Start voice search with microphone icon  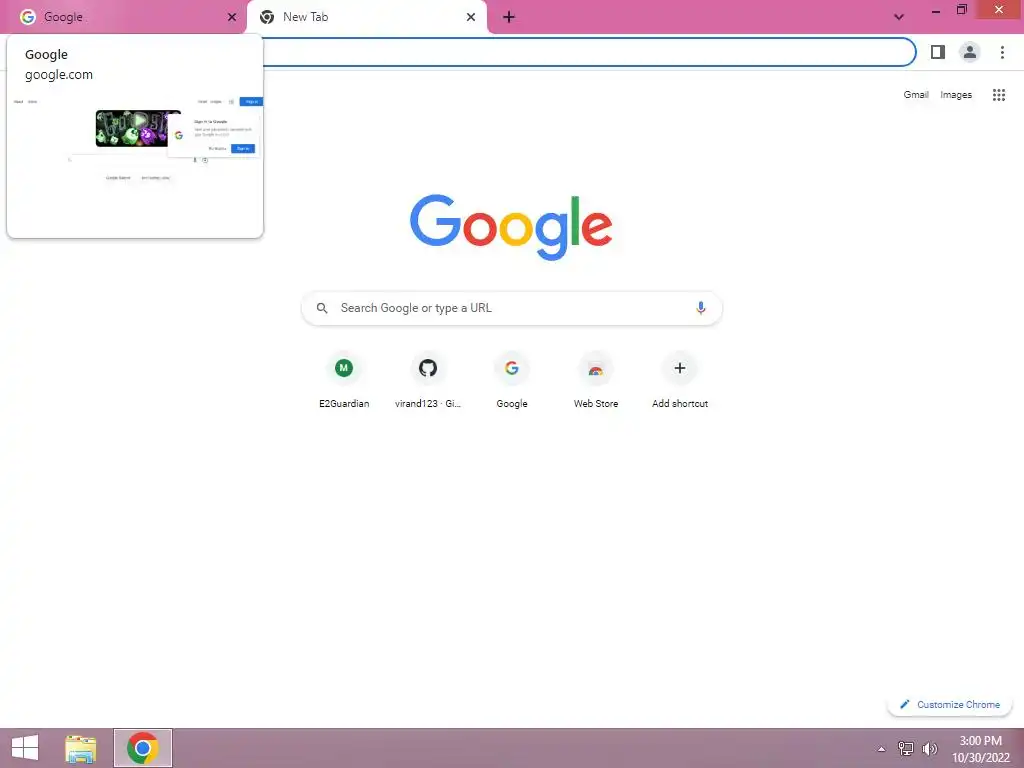click(x=700, y=308)
